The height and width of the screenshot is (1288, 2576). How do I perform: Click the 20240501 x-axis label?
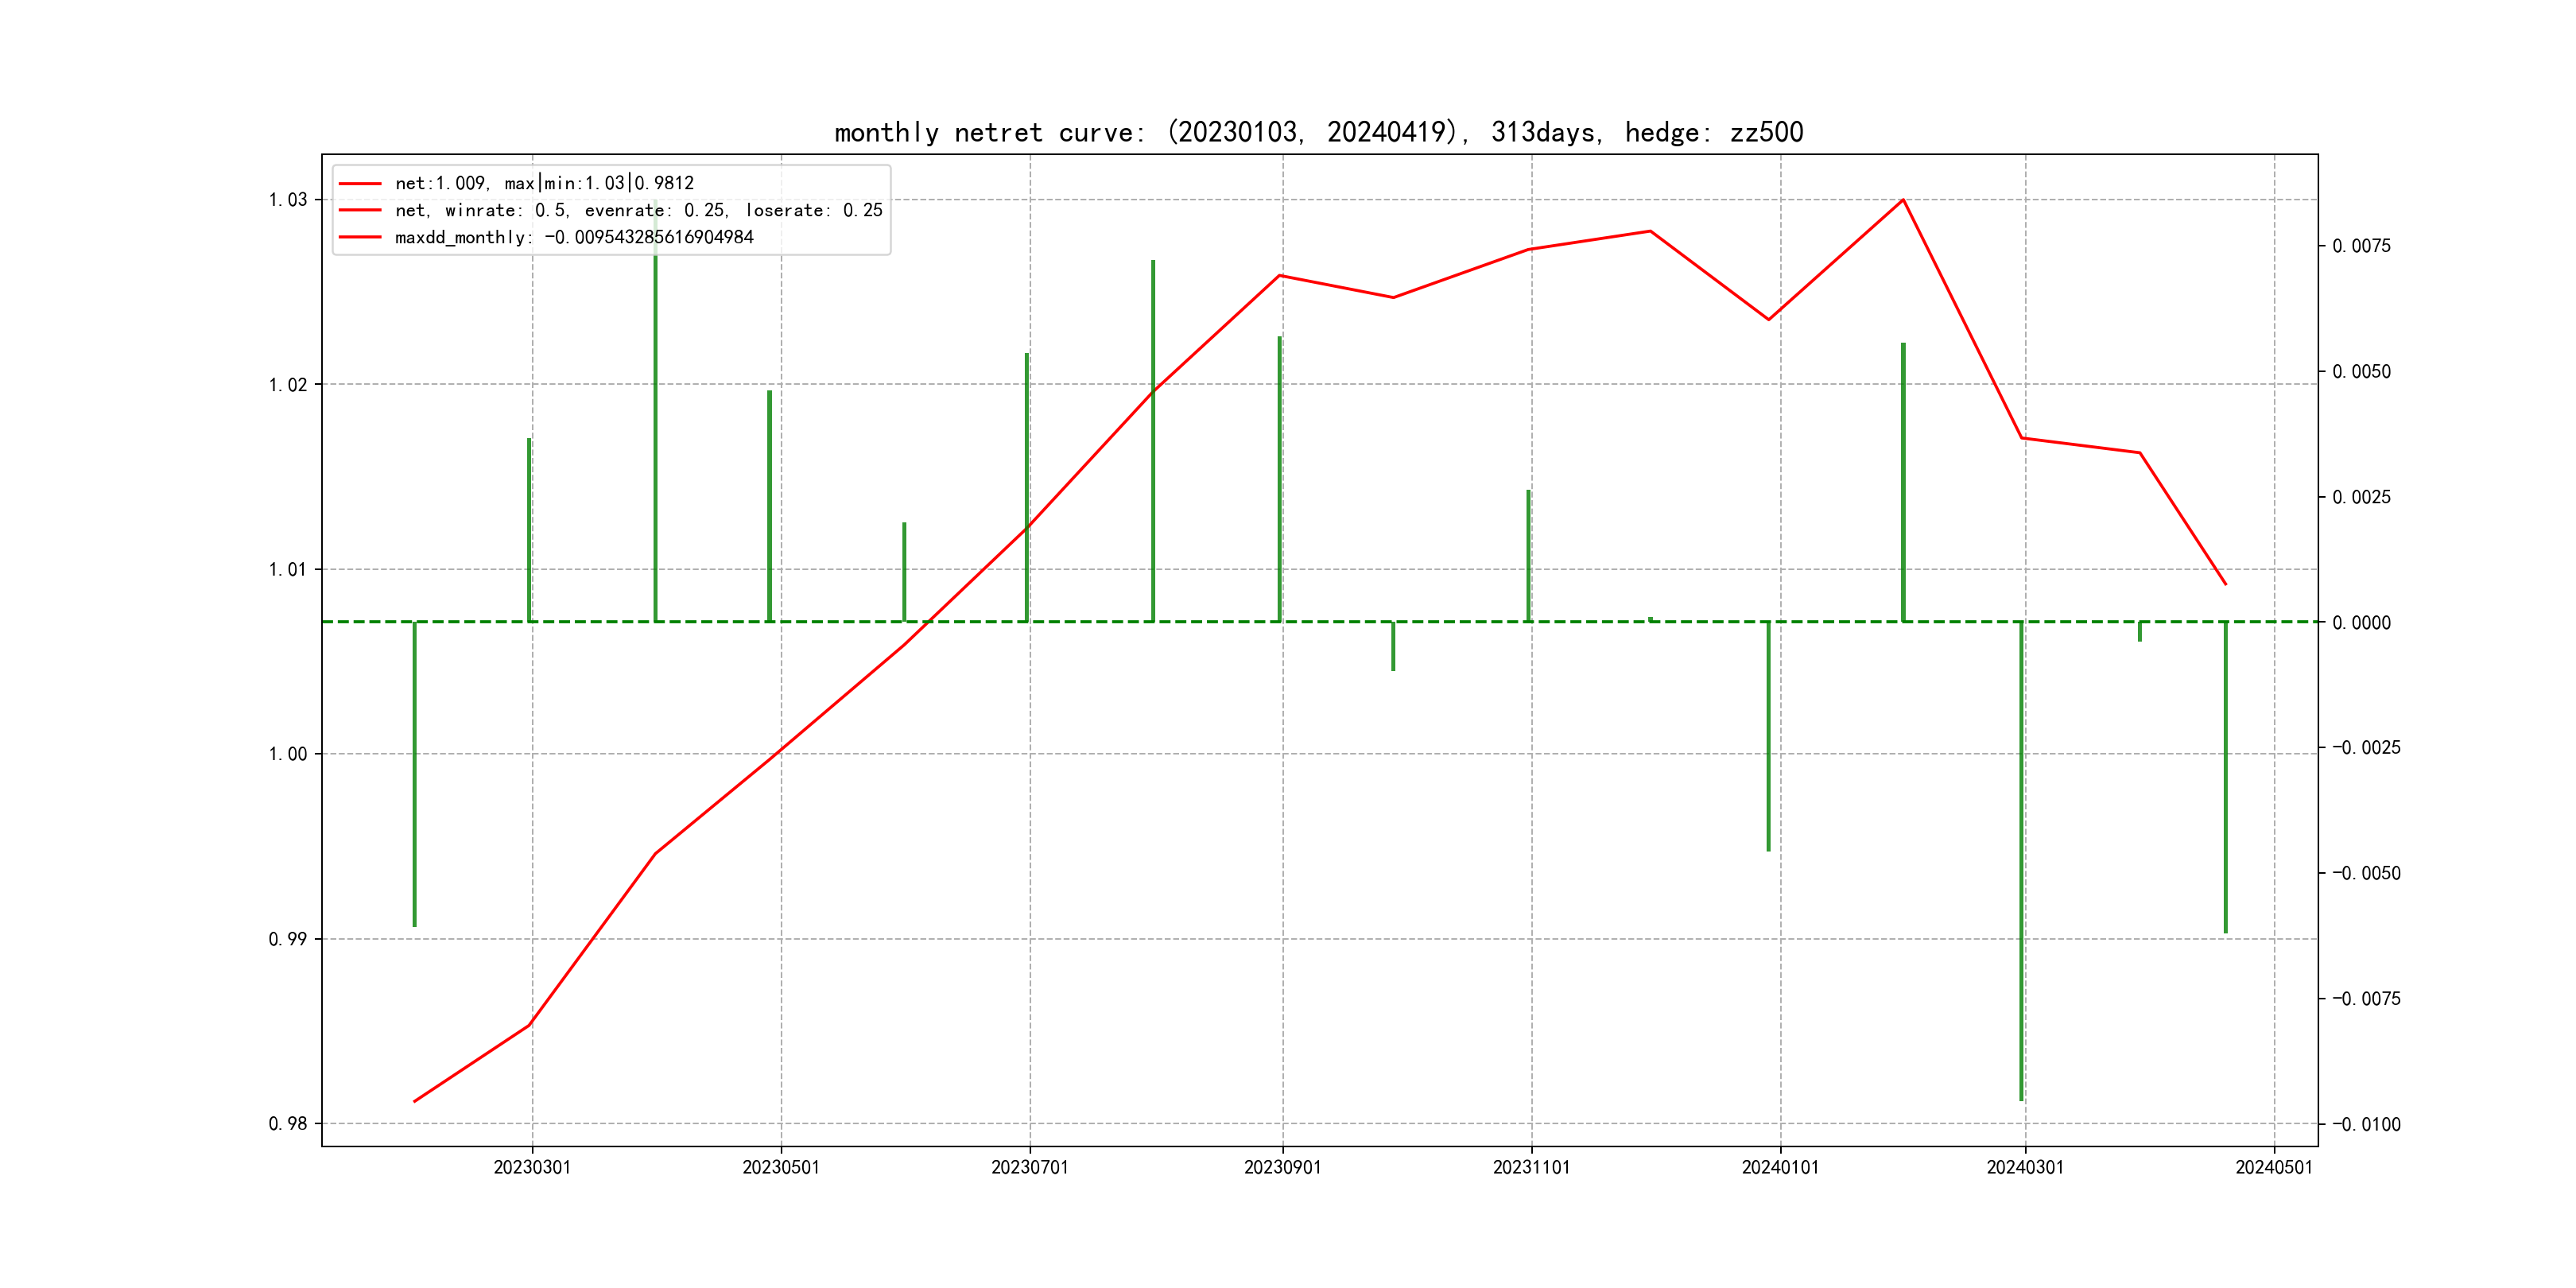tap(2274, 1167)
